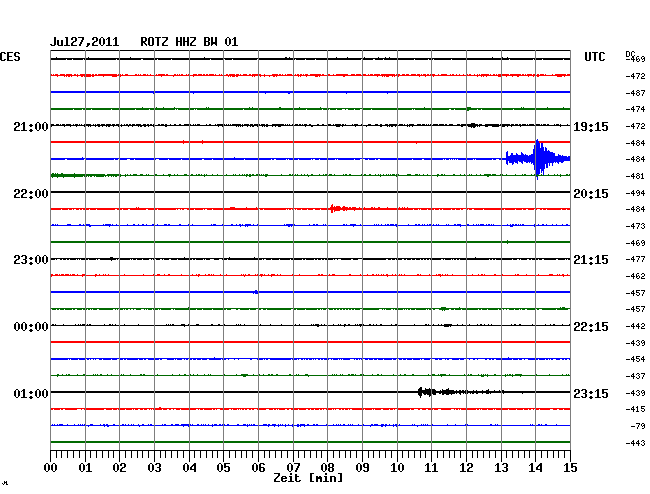Screen dimensions: 650x494
Task: Click the 05 minute axis label
Action: pyautogui.click(x=223, y=468)
